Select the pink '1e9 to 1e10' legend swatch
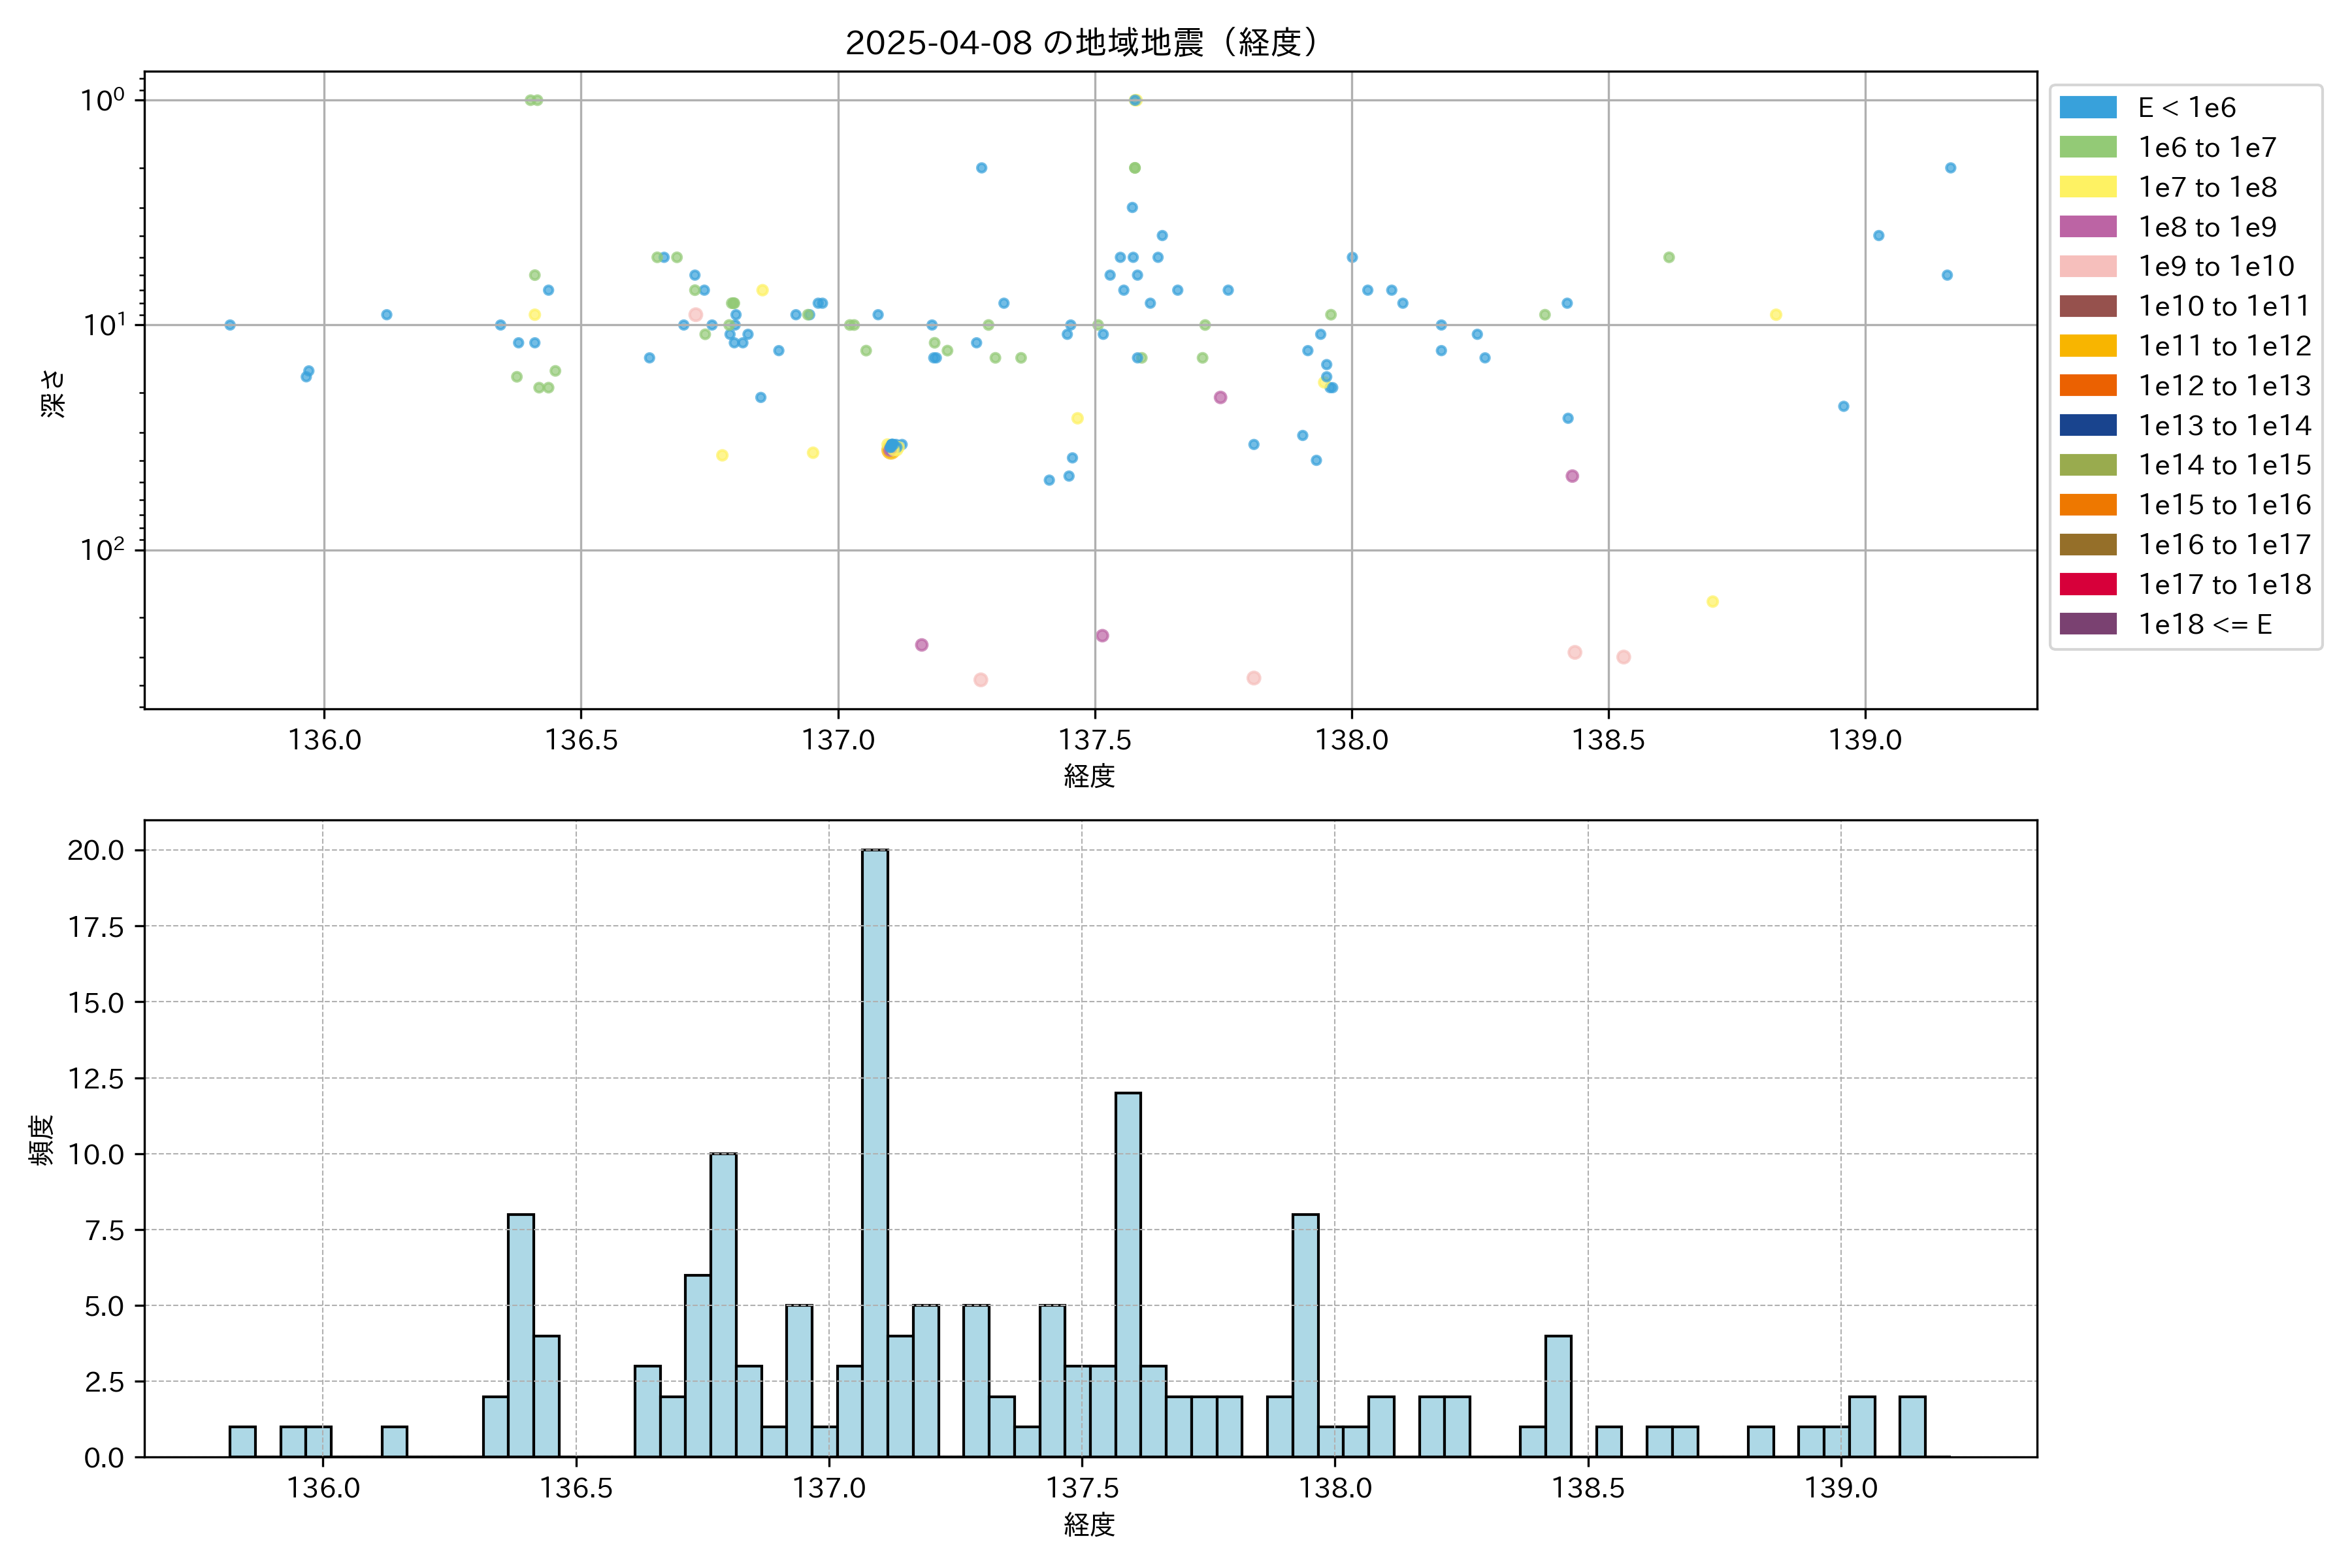 (2088, 266)
